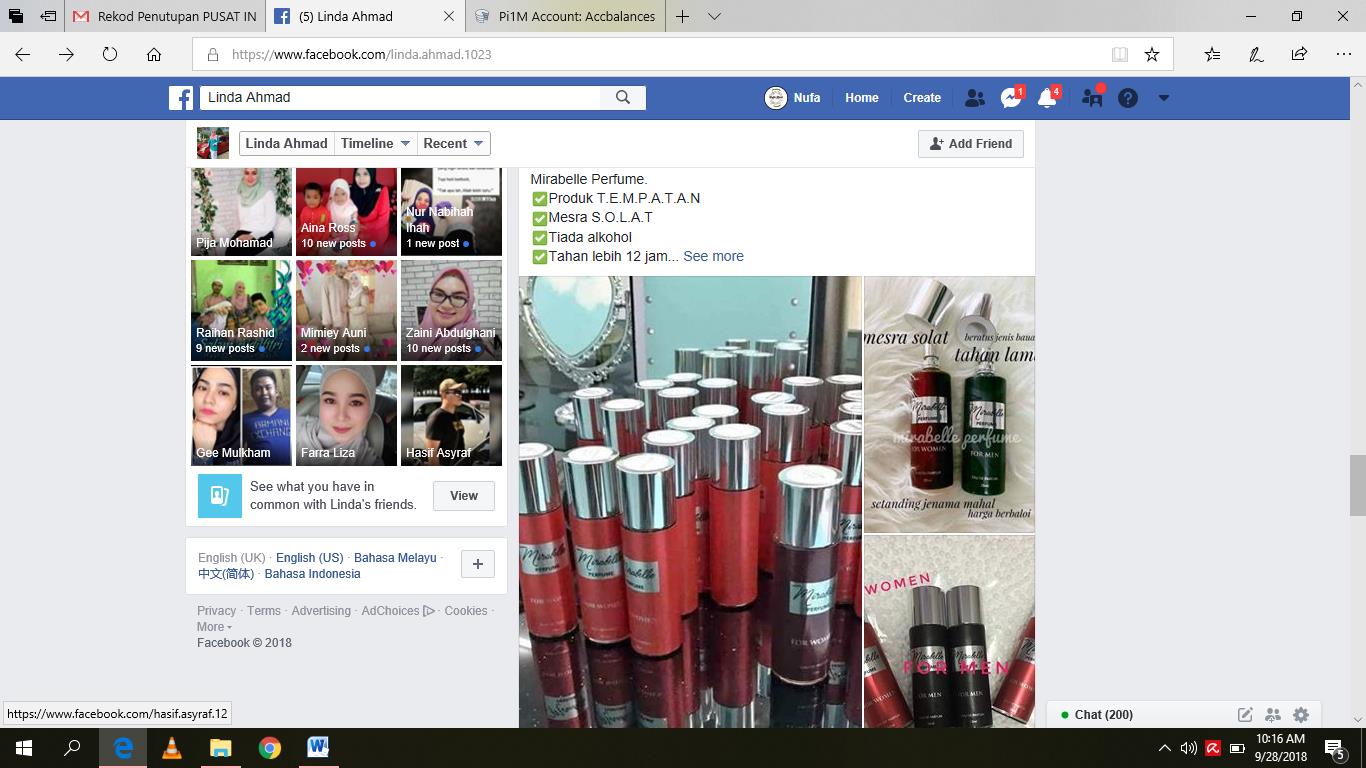Click See more on perfume post

point(713,256)
